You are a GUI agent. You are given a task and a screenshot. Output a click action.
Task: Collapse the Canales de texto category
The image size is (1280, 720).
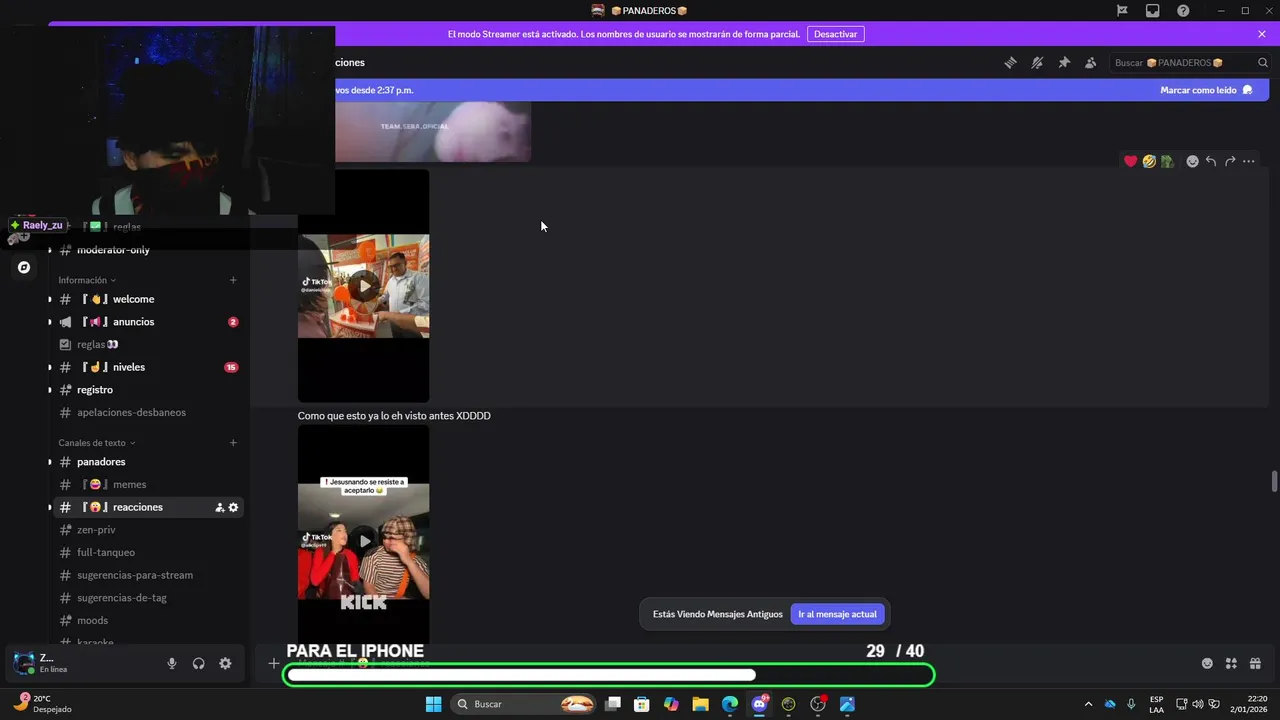(97, 443)
